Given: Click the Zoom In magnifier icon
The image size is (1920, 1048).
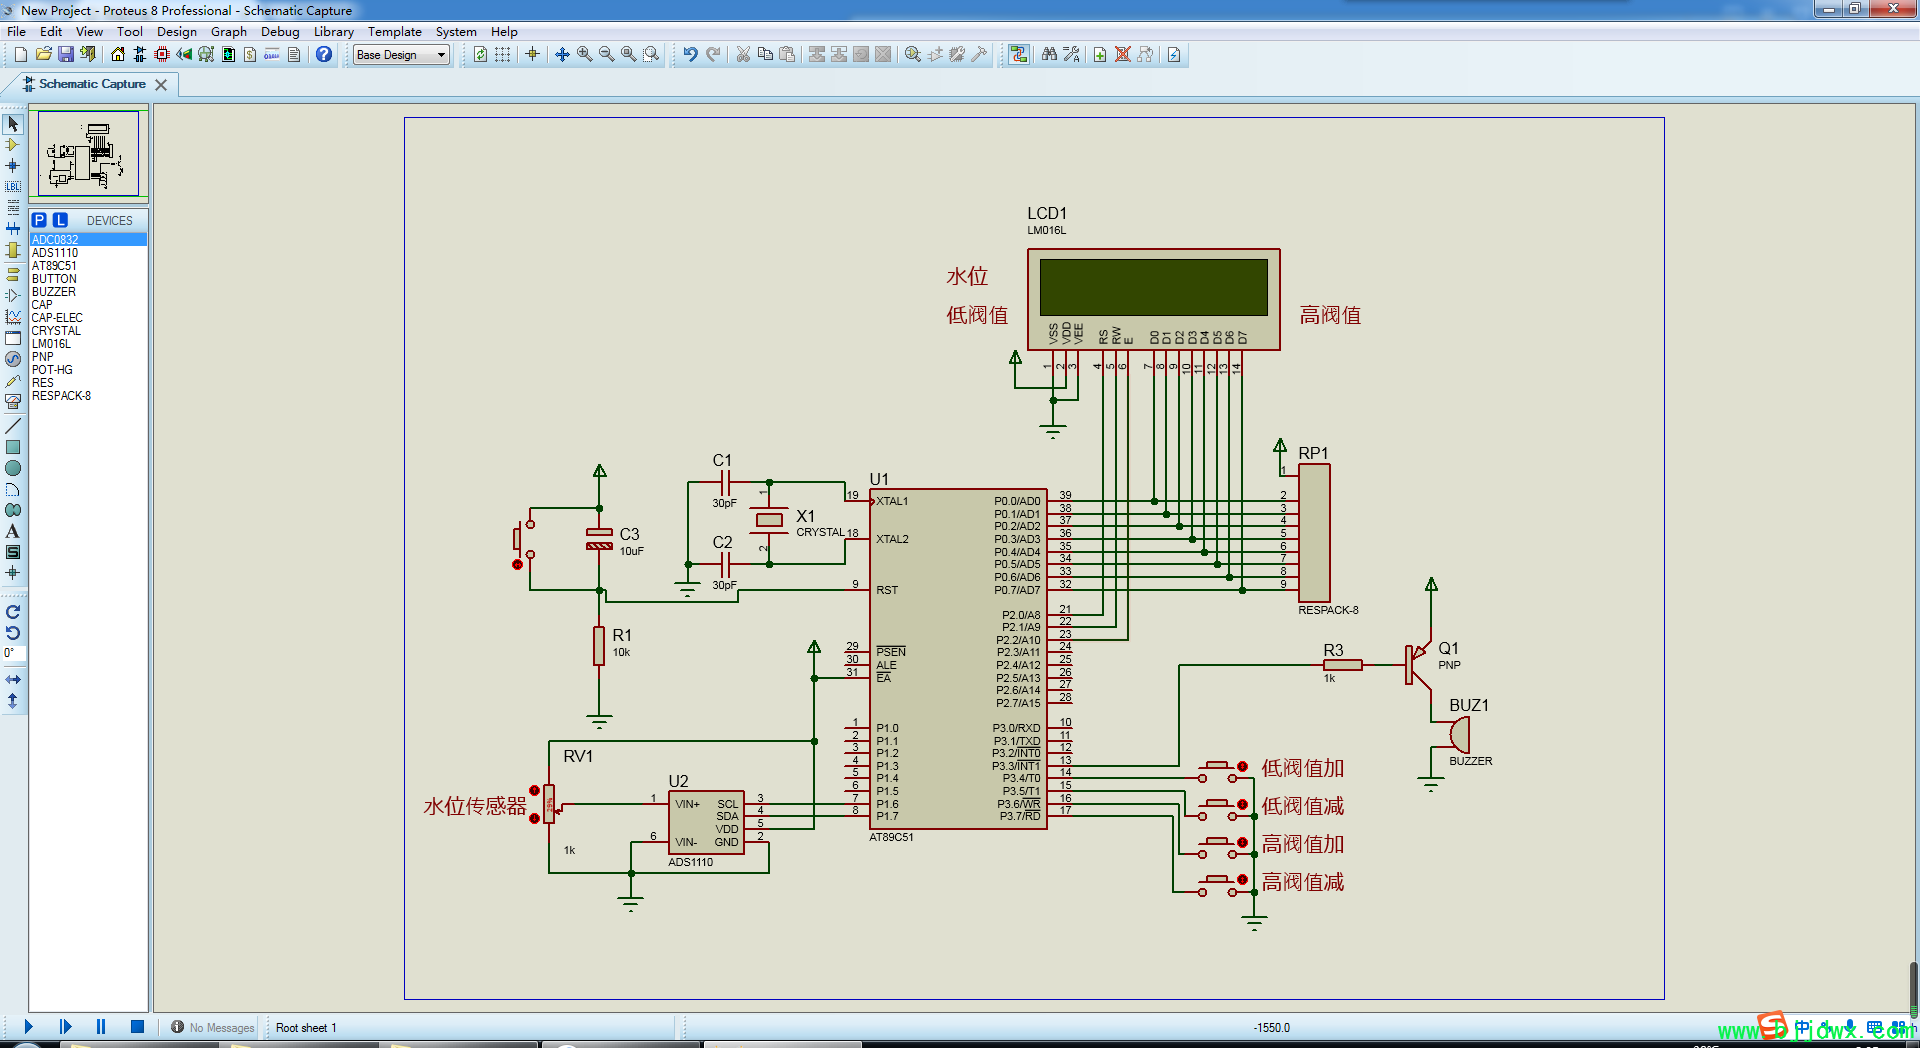Looking at the screenshot, I should (x=584, y=55).
